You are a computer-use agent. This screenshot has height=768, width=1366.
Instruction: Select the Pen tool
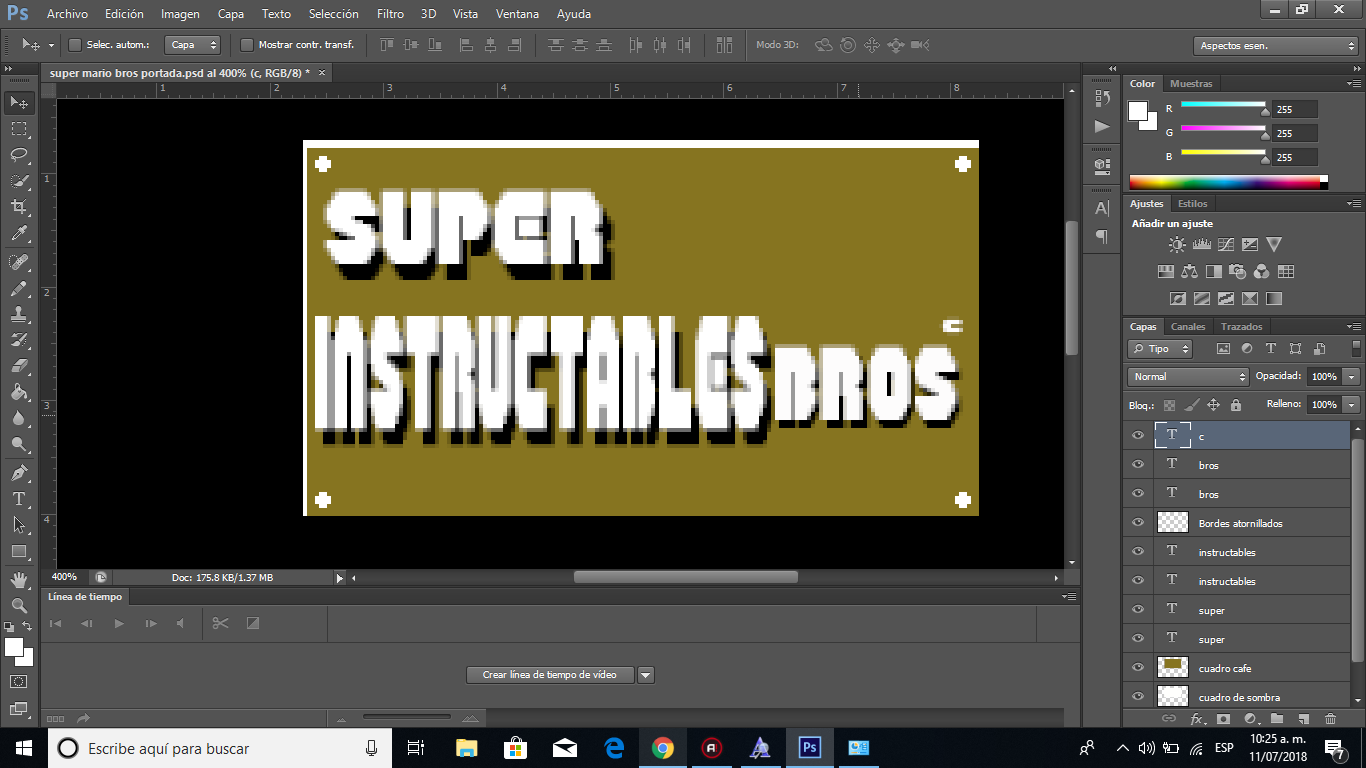click(18, 472)
